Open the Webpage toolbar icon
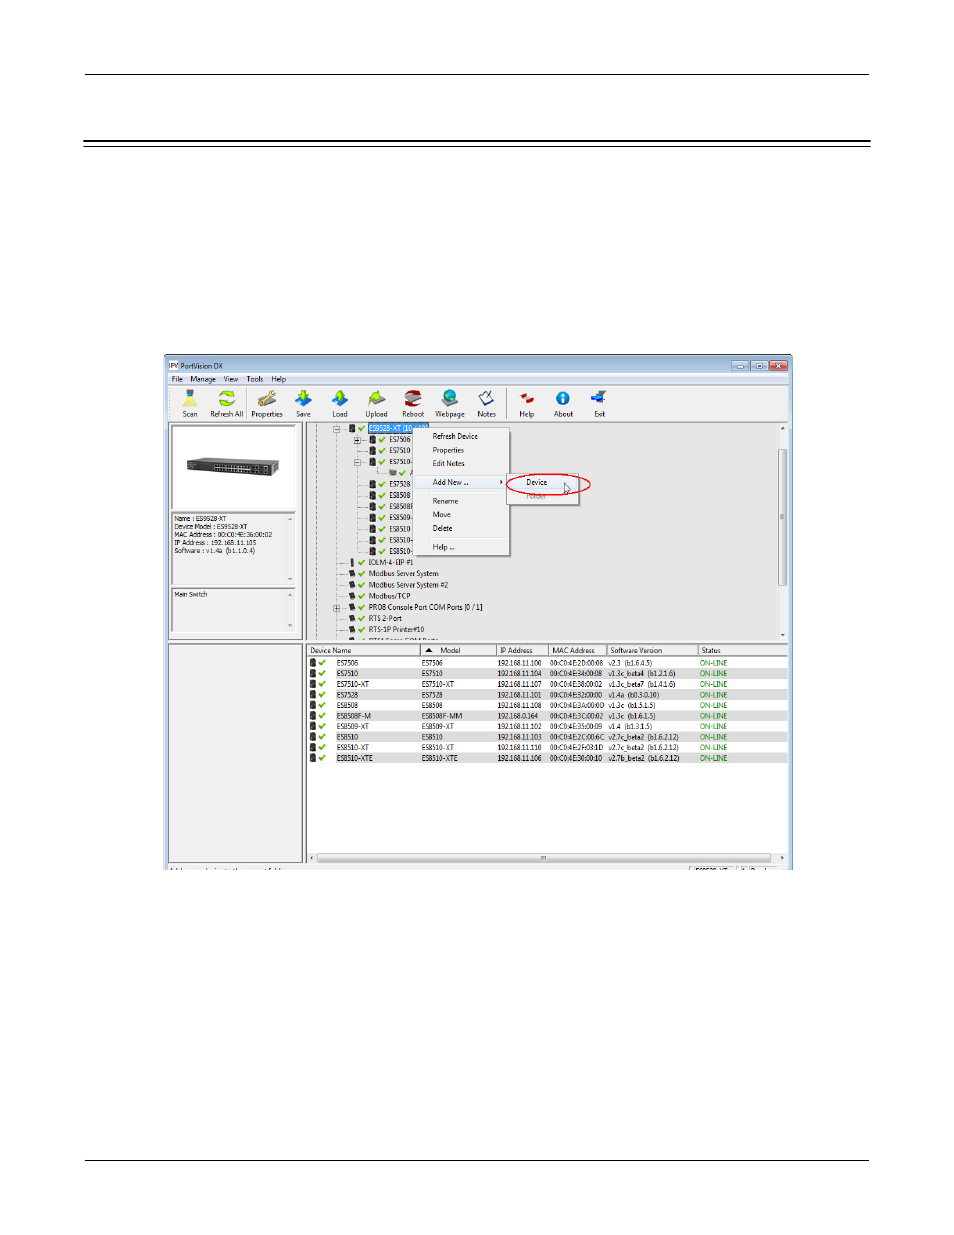The height and width of the screenshot is (1235, 954). pyautogui.click(x=450, y=398)
